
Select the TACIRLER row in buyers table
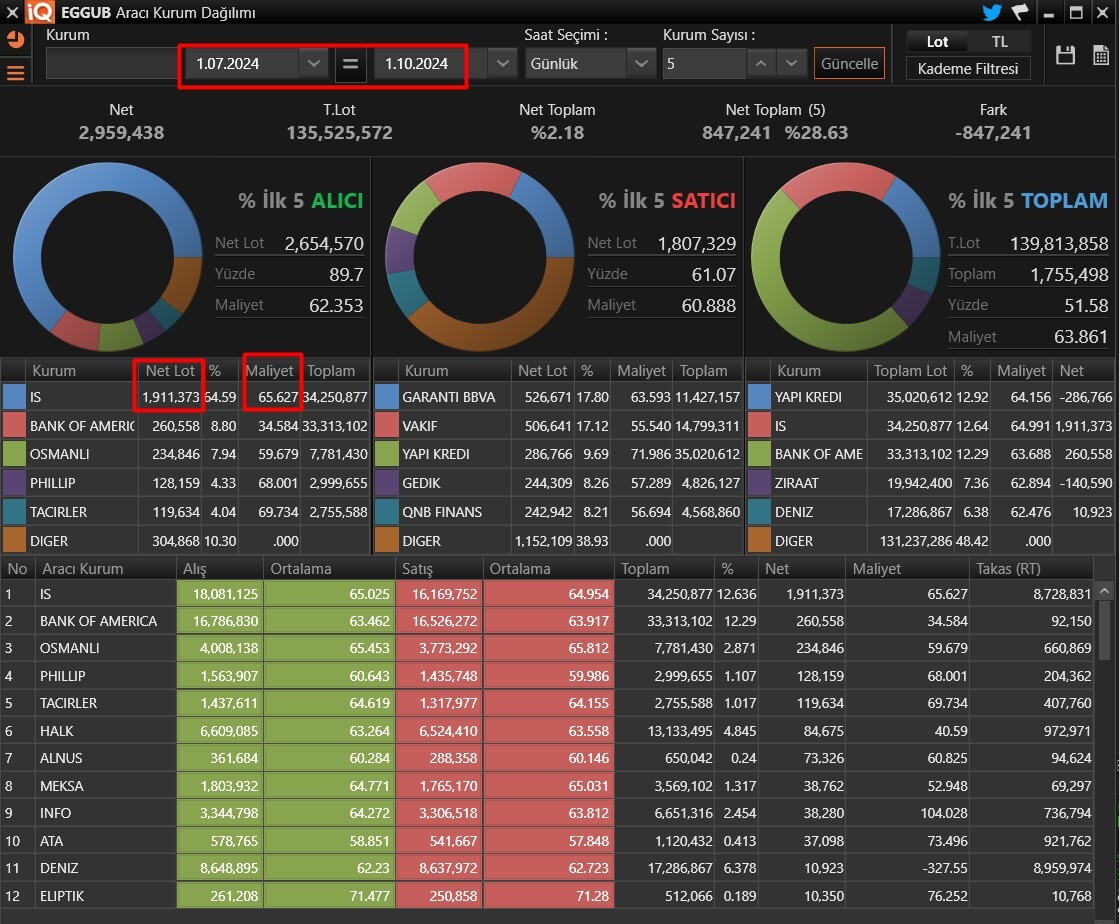(x=185, y=512)
